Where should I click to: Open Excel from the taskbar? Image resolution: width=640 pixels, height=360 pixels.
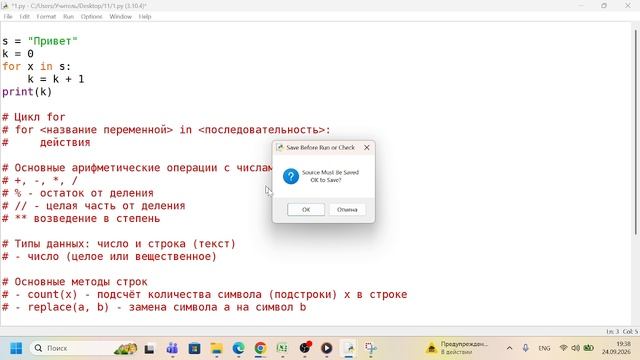click(x=282, y=348)
